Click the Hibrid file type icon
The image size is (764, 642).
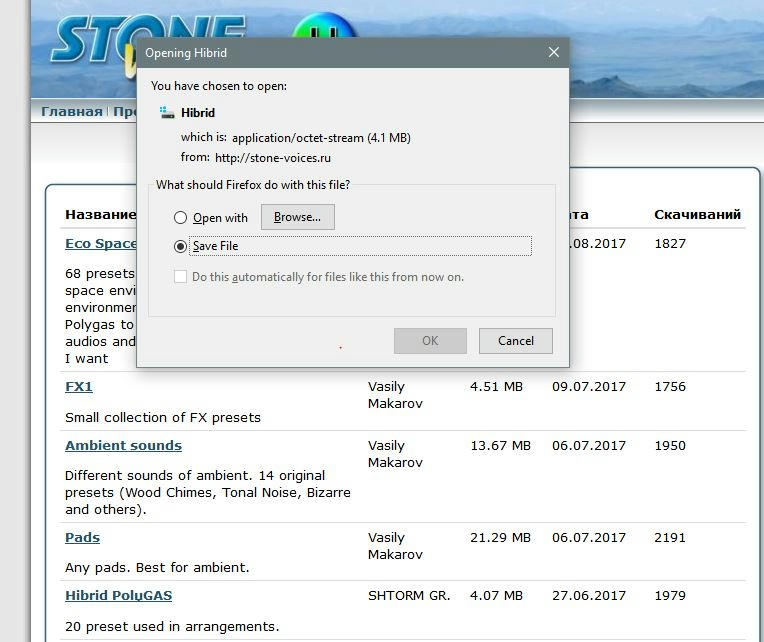click(167, 113)
